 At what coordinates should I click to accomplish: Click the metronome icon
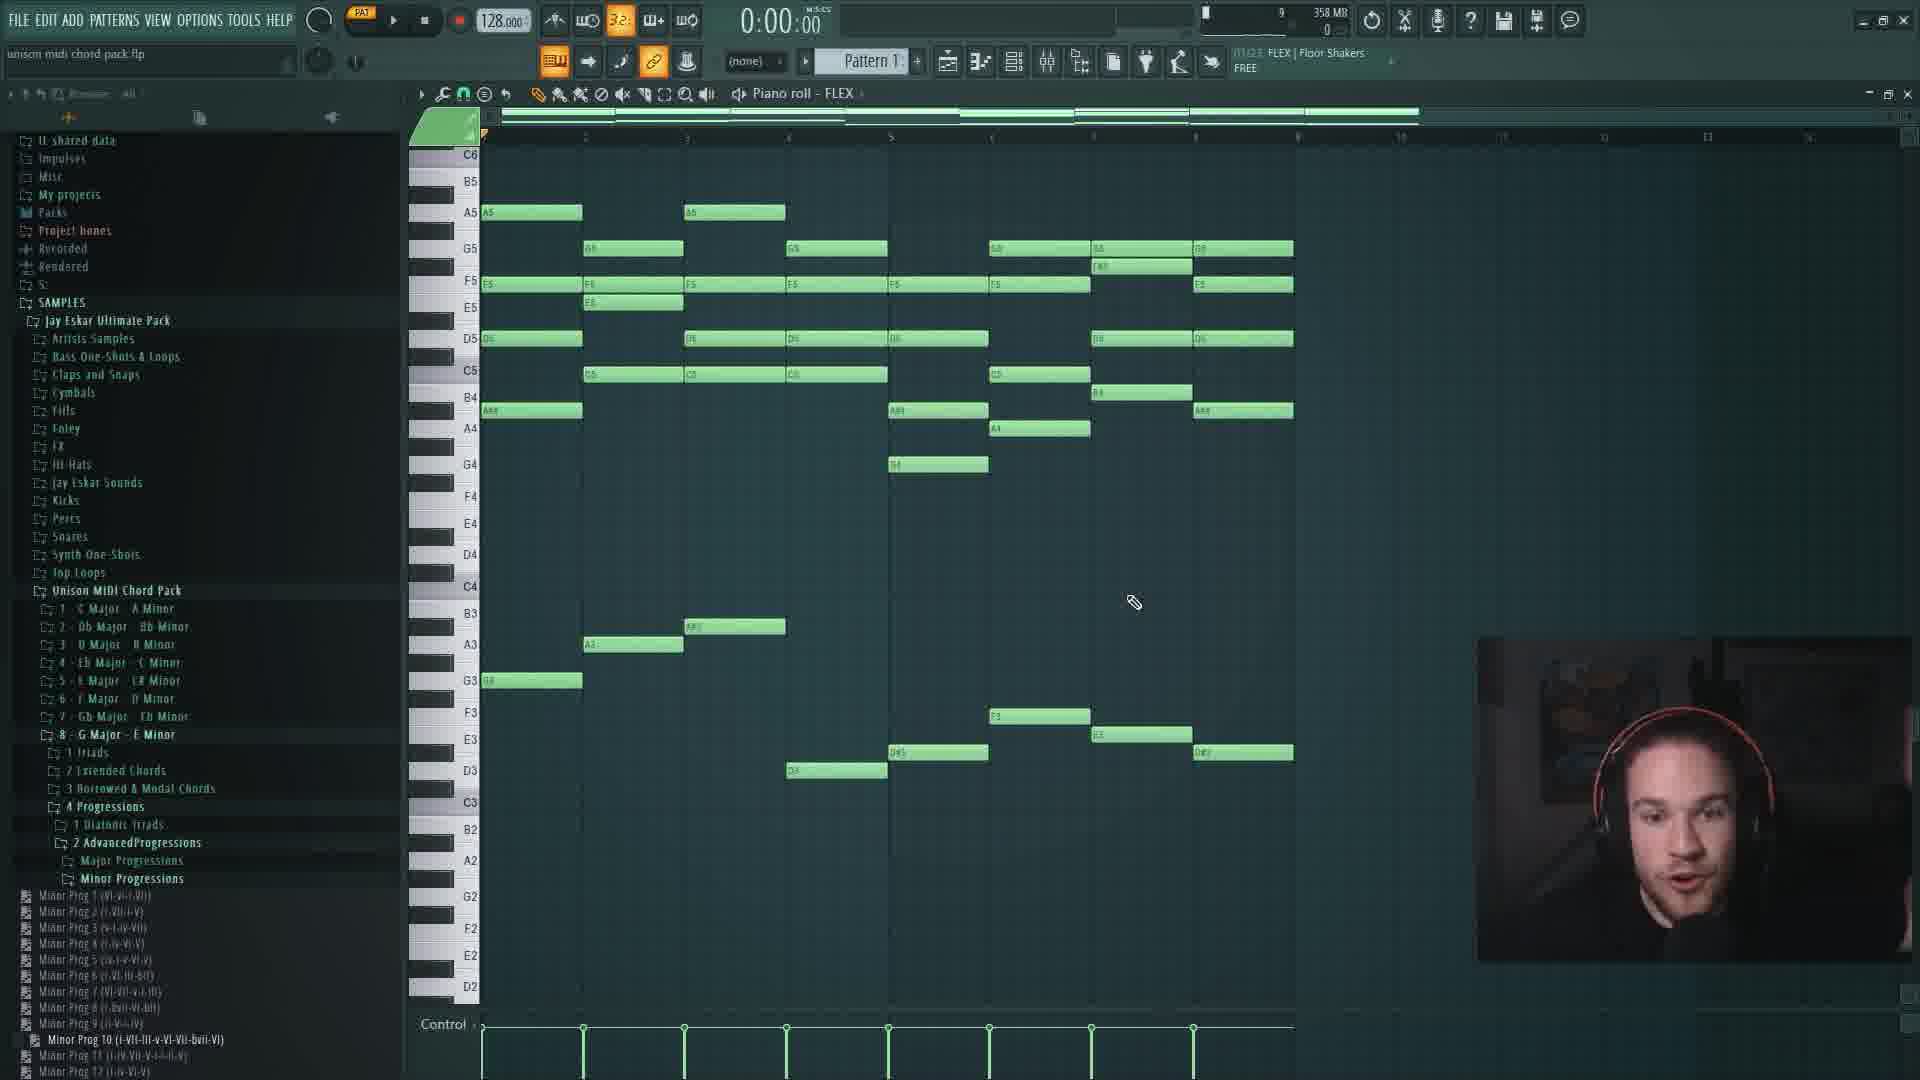coord(554,20)
